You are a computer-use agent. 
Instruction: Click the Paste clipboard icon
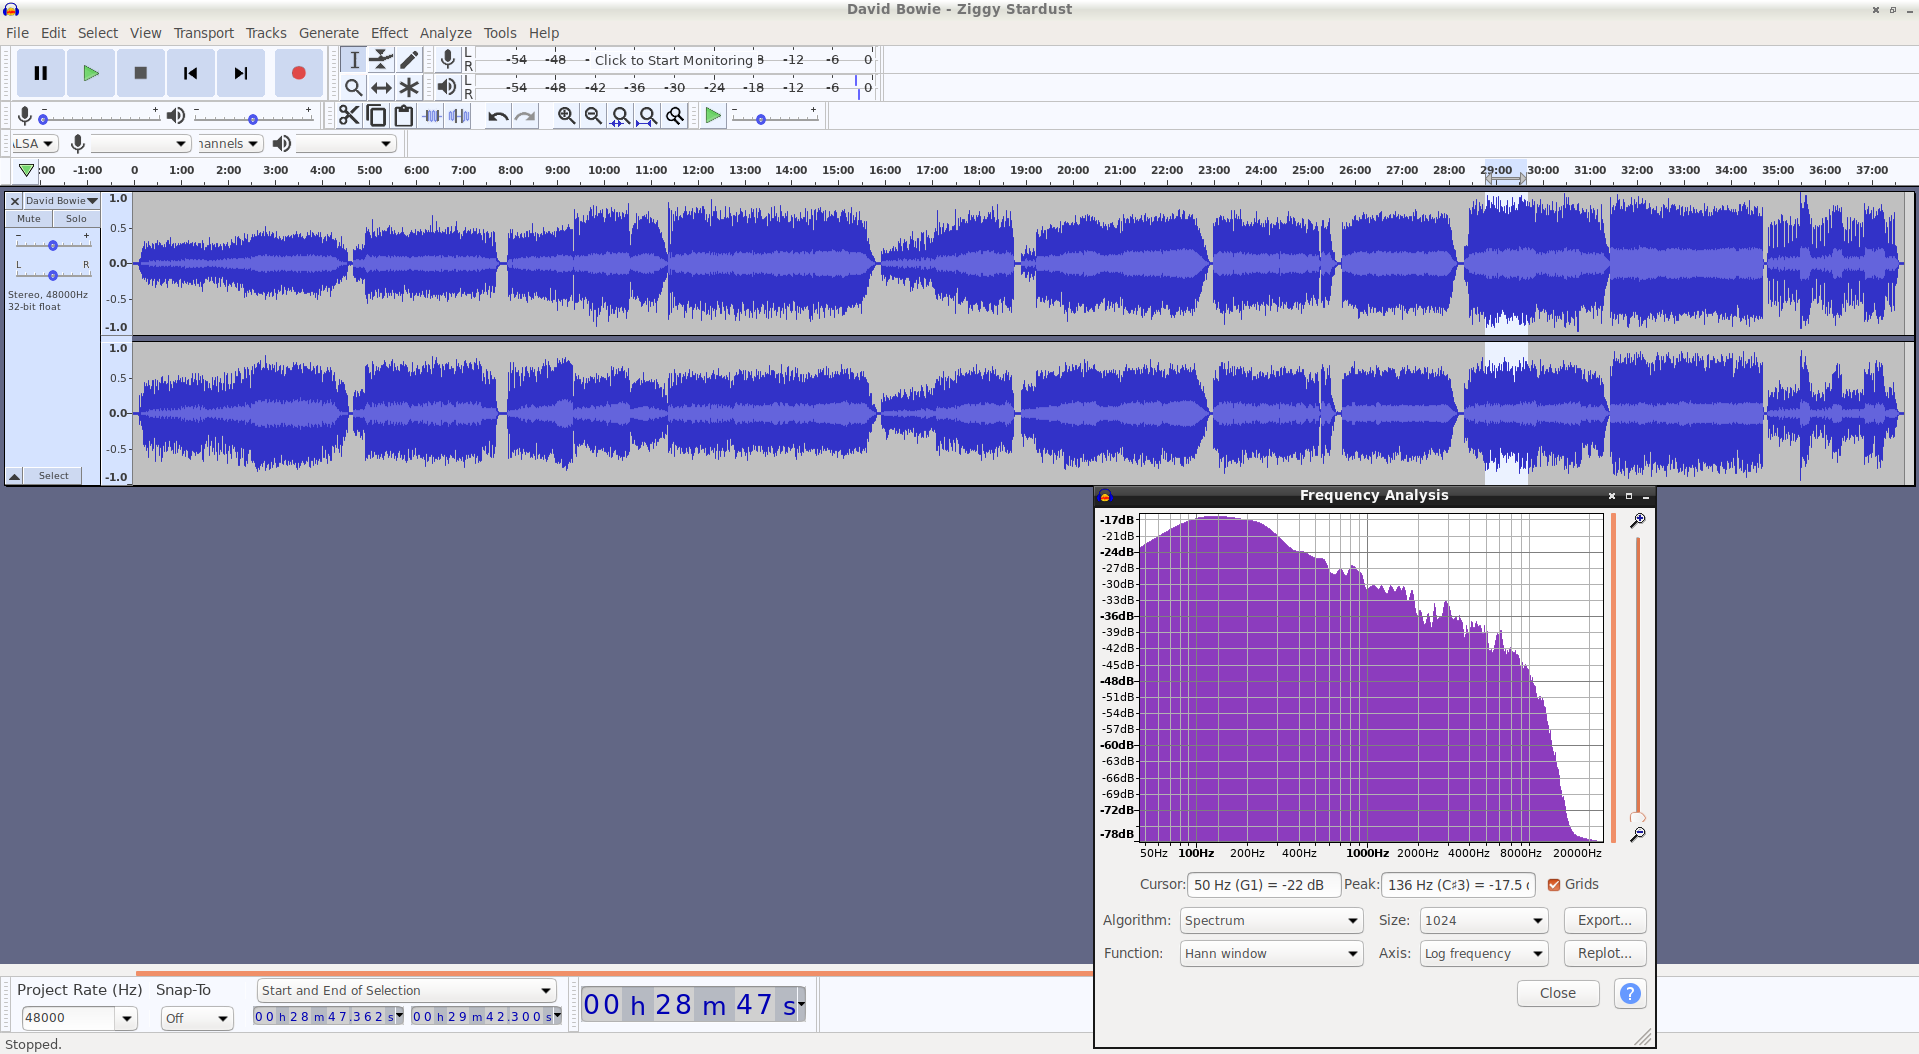pos(404,116)
